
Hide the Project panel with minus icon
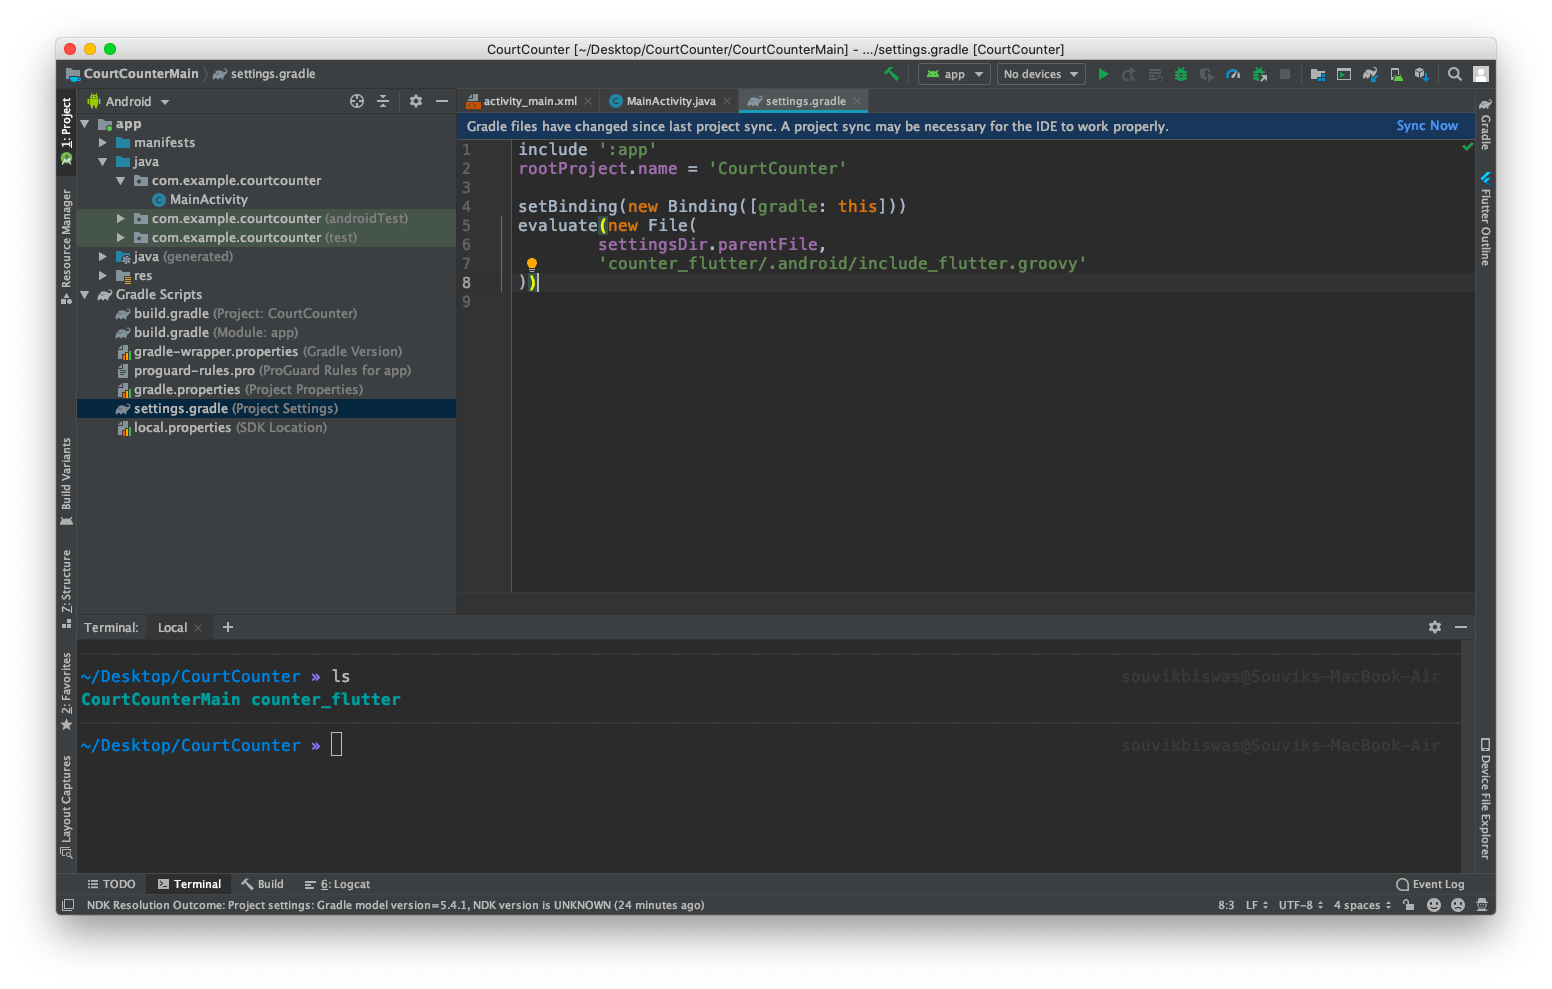[x=442, y=101]
